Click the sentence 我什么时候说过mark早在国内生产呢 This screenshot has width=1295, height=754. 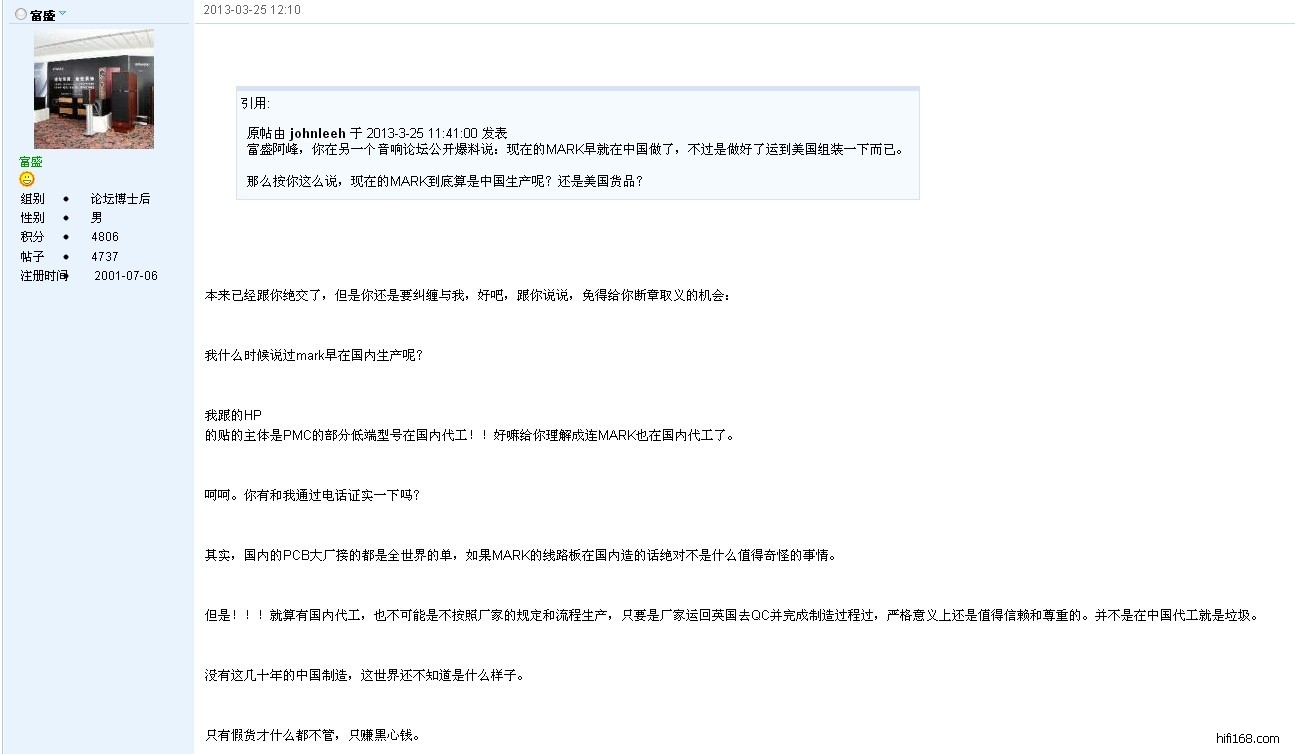click(314, 355)
